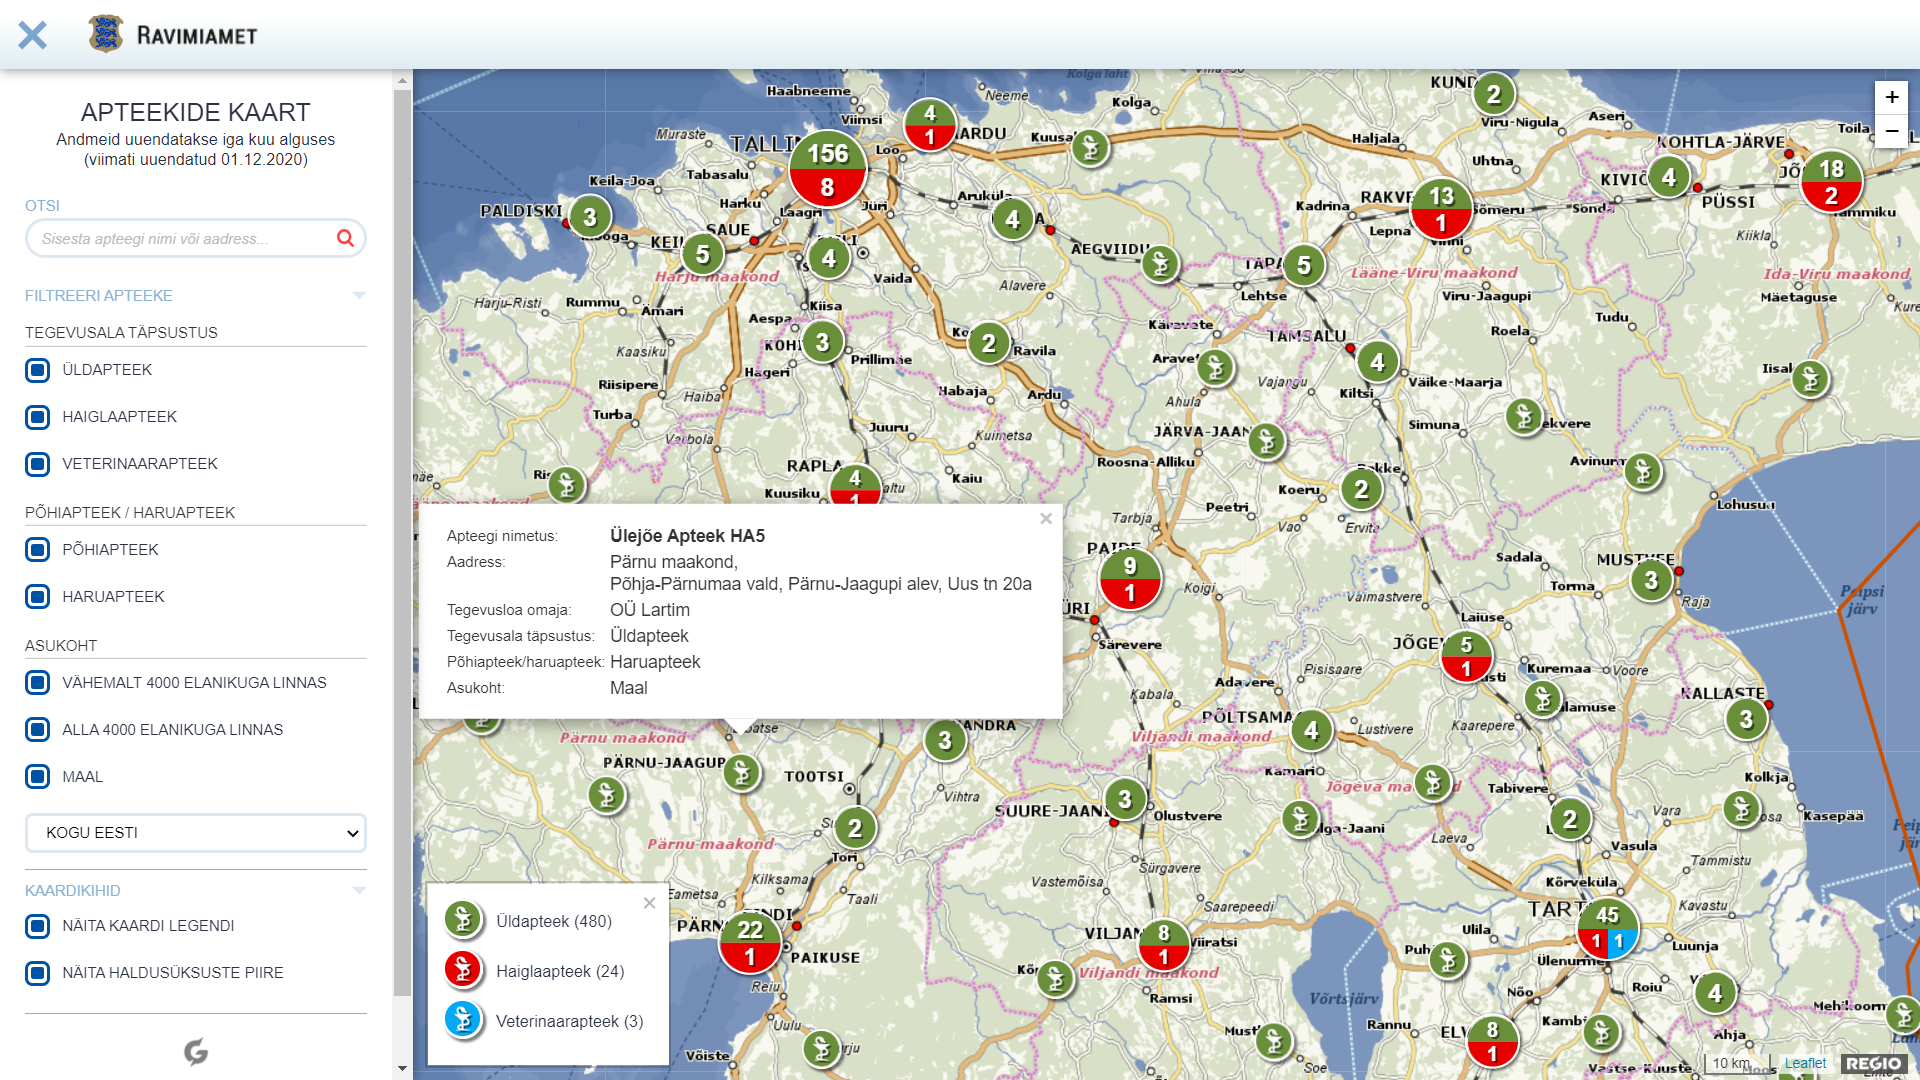Screen dimensions: 1920x1080
Task: Click the REGIO logo link
Action: coord(1874,1064)
